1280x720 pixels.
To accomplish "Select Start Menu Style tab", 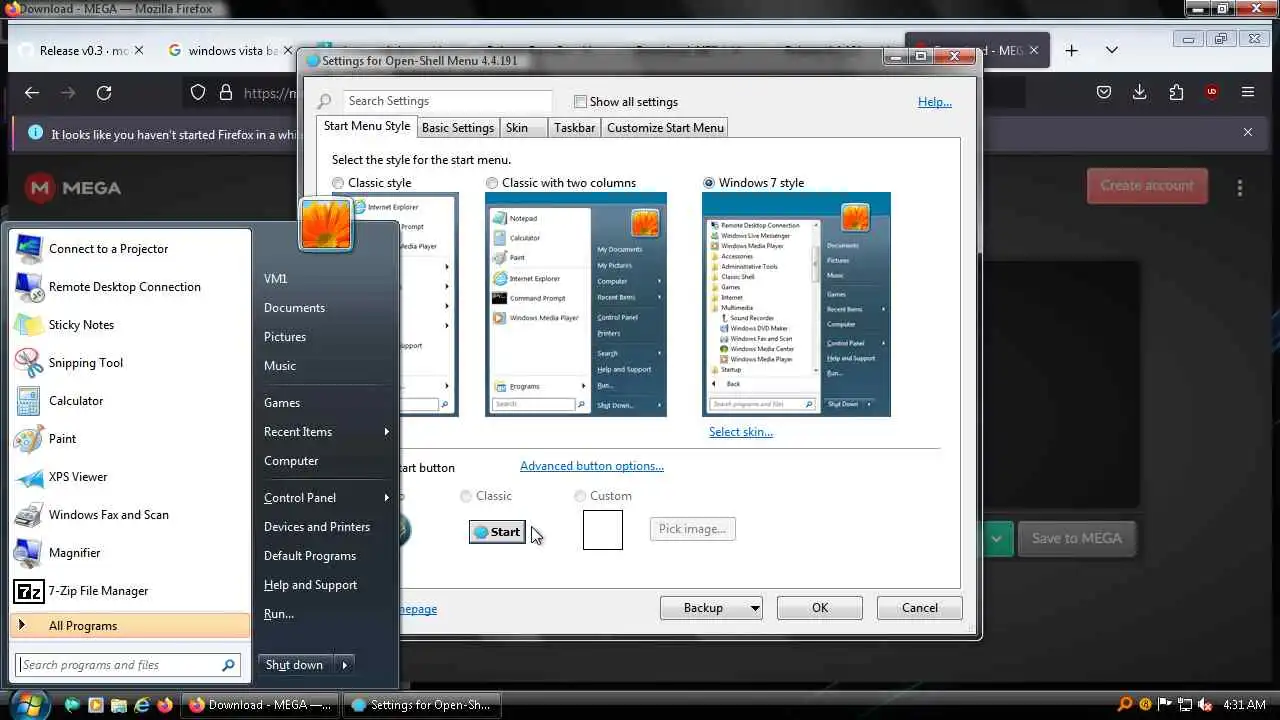I will (x=367, y=126).
